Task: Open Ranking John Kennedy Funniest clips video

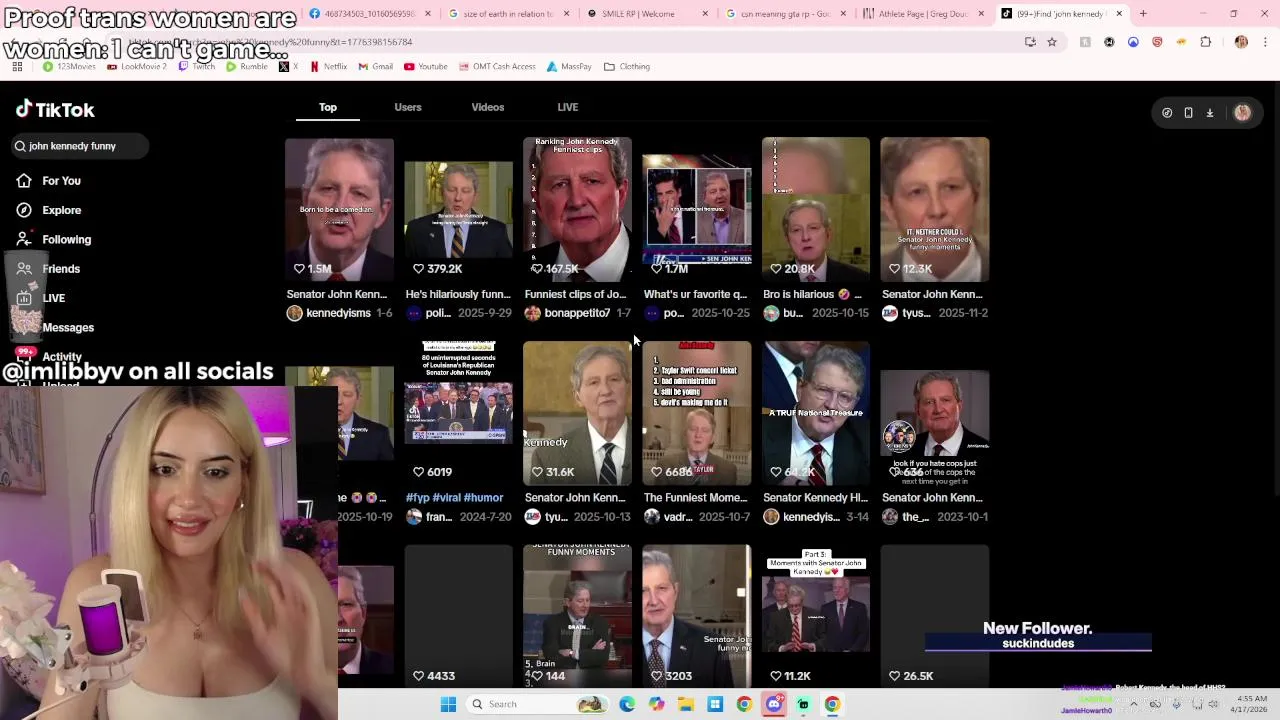Action: click(577, 209)
